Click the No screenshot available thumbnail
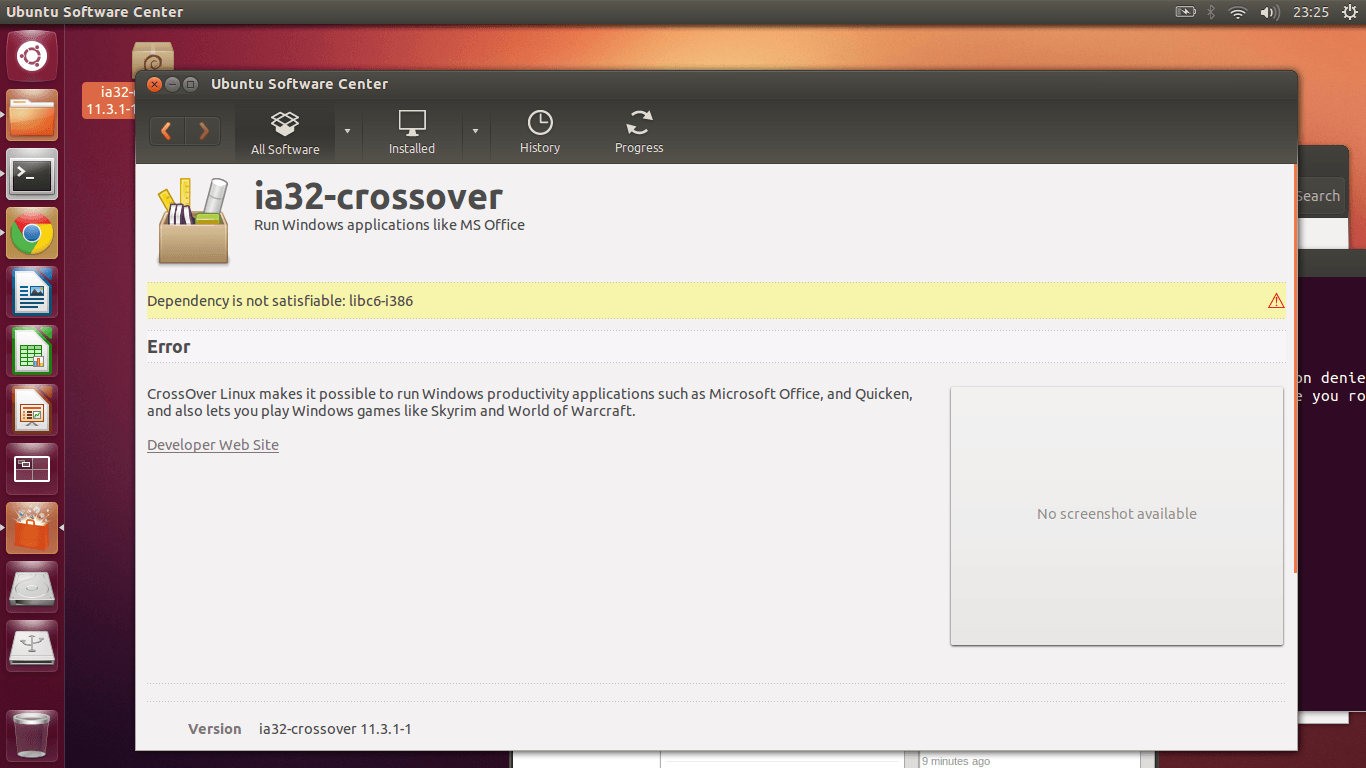The width and height of the screenshot is (1366, 768). click(1116, 515)
